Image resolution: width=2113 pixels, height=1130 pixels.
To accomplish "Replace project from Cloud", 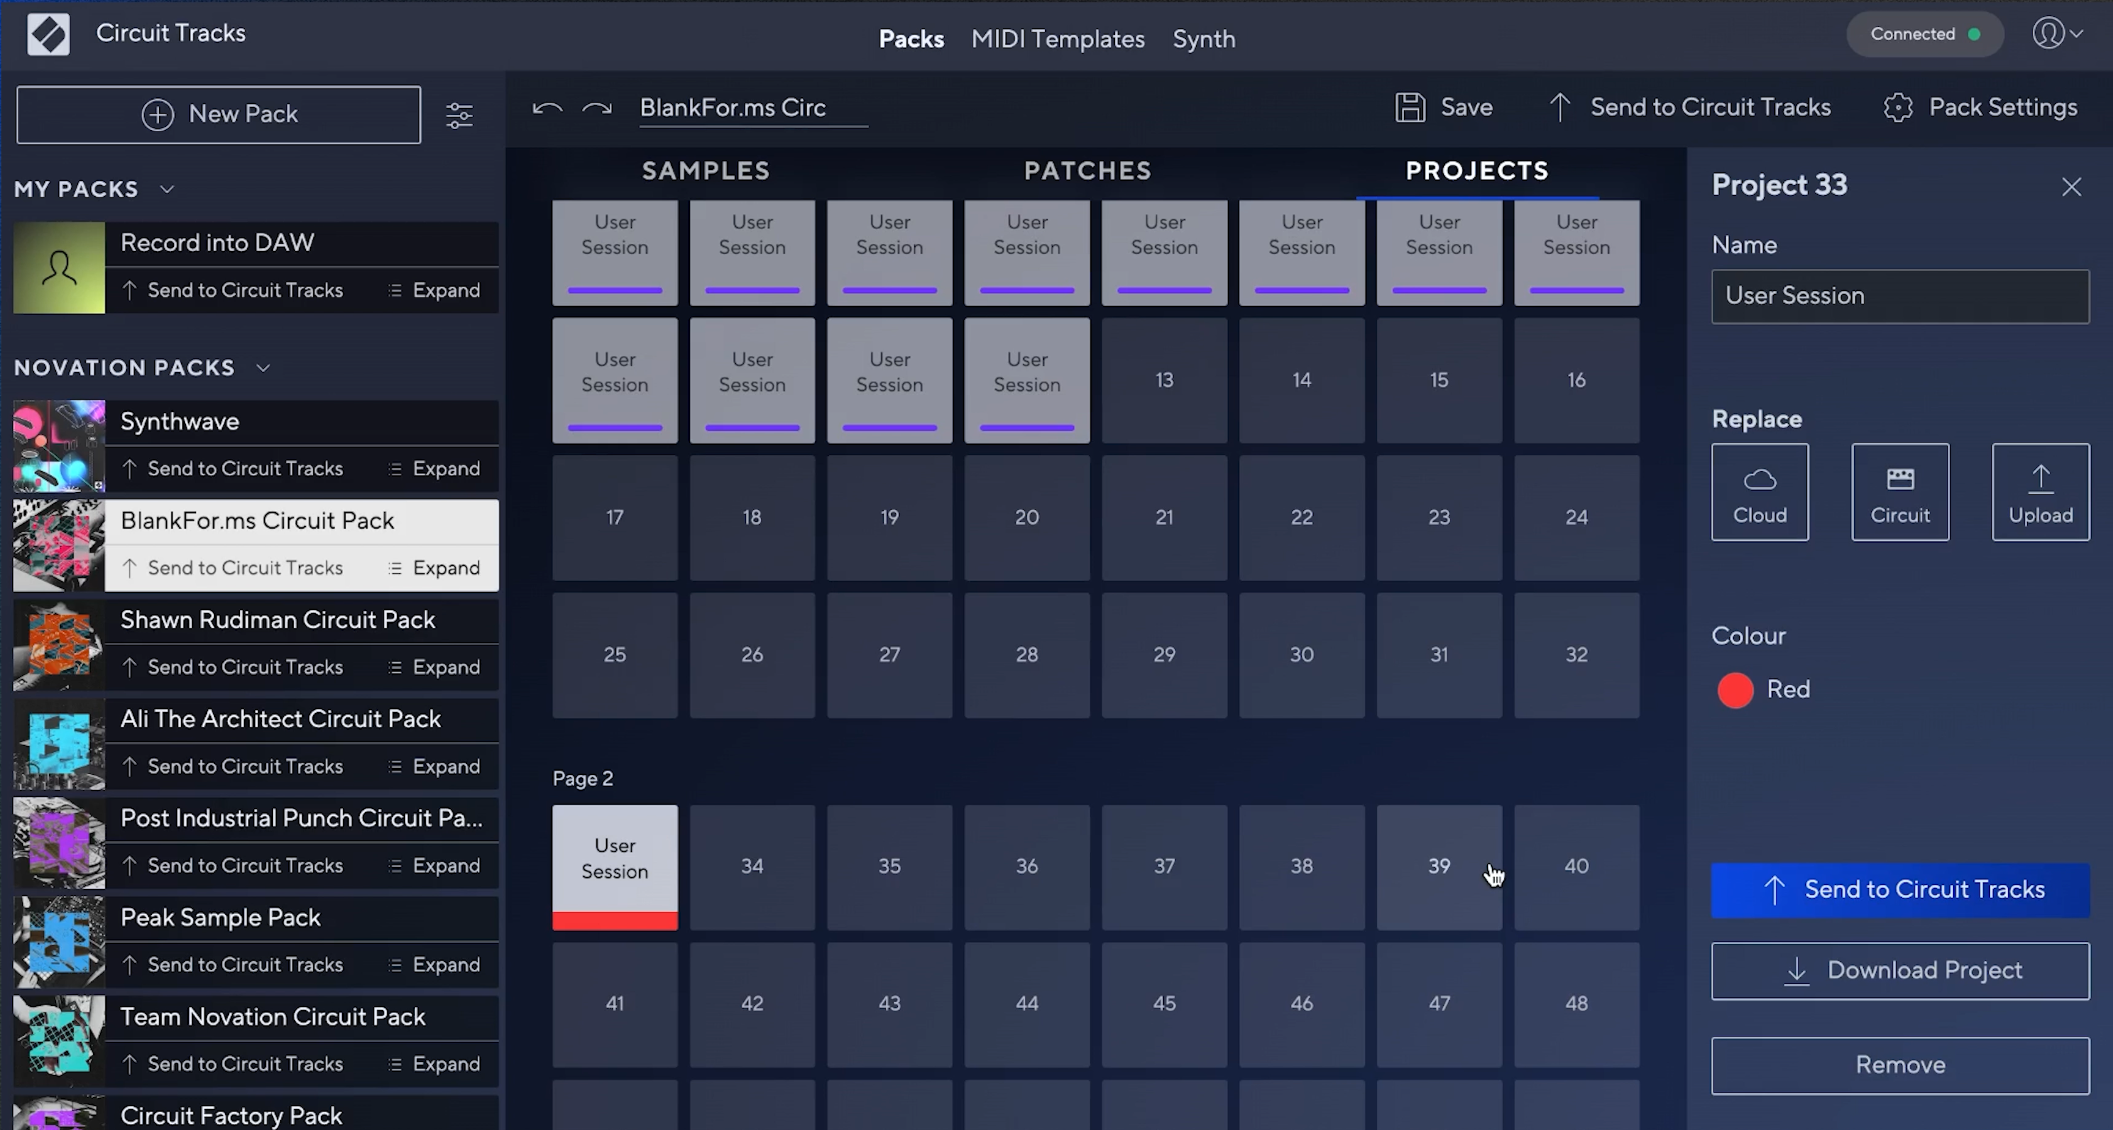I will point(1760,492).
